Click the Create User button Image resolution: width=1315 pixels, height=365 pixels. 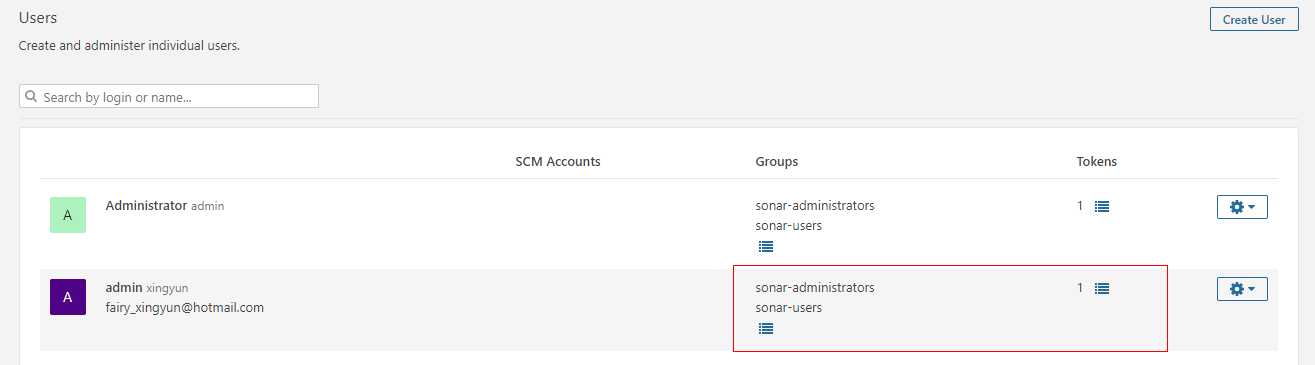tap(1254, 19)
